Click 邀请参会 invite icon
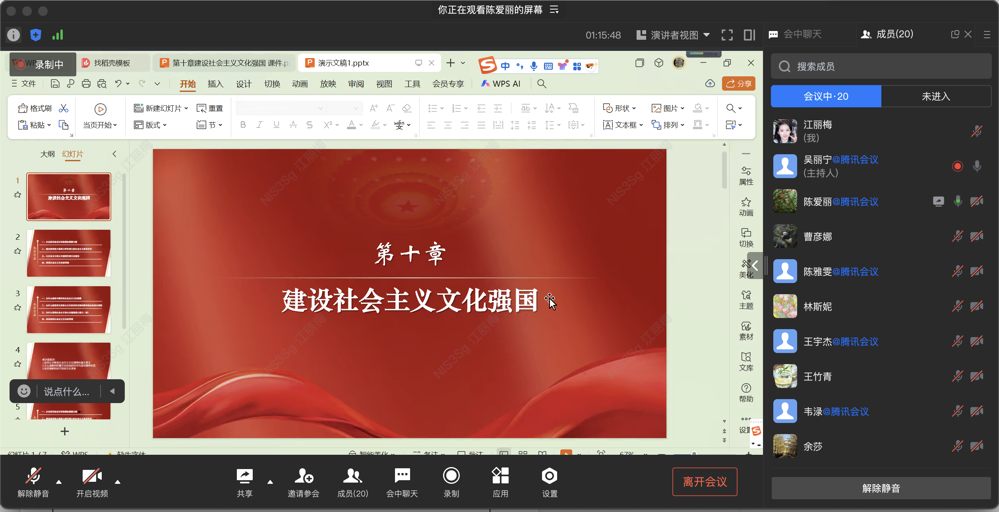The width and height of the screenshot is (999, 512). (304, 481)
